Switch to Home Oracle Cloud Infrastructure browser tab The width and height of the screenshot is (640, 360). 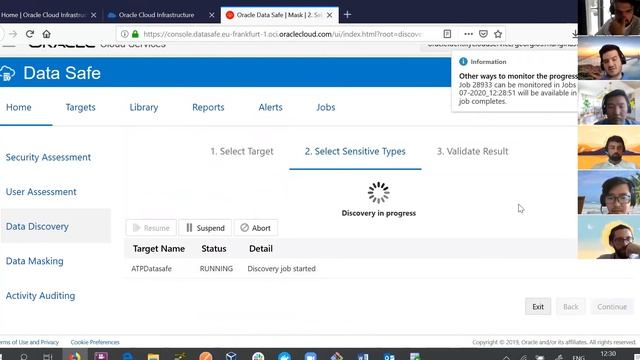pyautogui.click(x=43, y=15)
